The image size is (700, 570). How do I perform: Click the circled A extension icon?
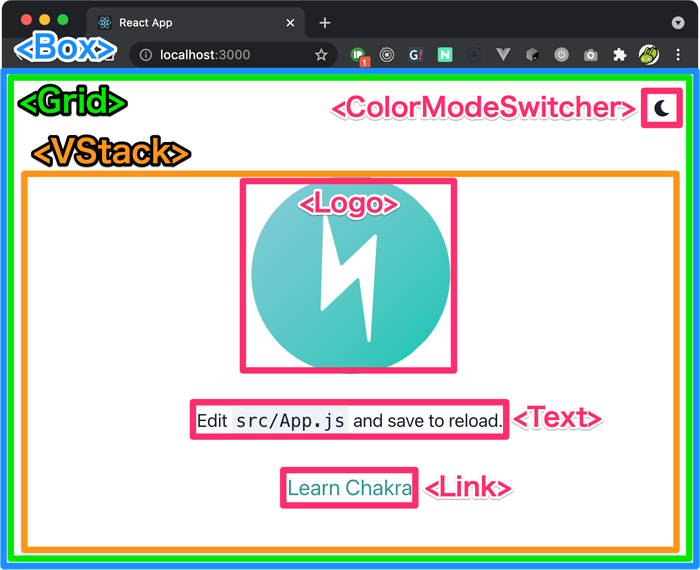coord(474,55)
